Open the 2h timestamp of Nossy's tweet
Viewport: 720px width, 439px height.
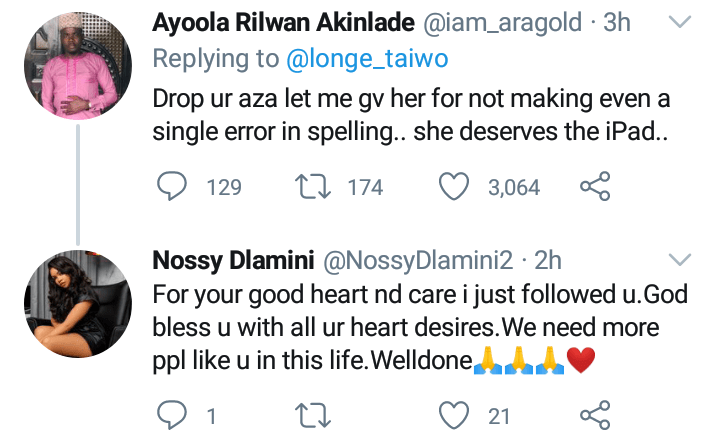(548, 262)
